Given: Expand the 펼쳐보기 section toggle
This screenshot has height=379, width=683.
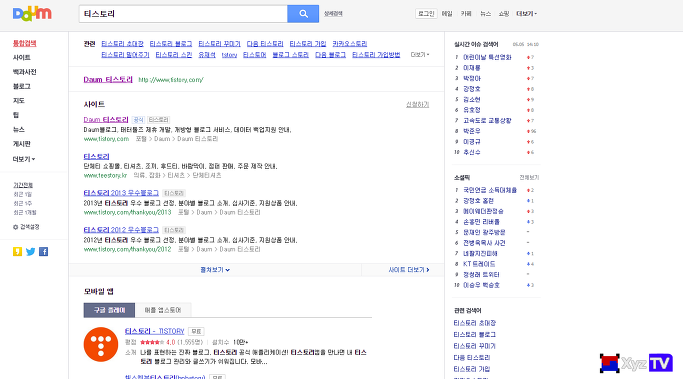Looking at the screenshot, I should tap(215, 270).
